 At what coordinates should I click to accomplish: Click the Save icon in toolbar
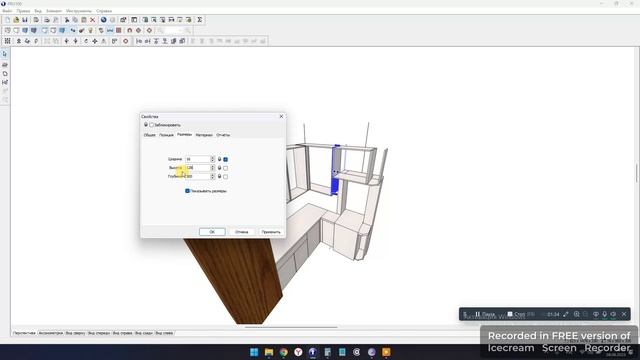pos(25,20)
